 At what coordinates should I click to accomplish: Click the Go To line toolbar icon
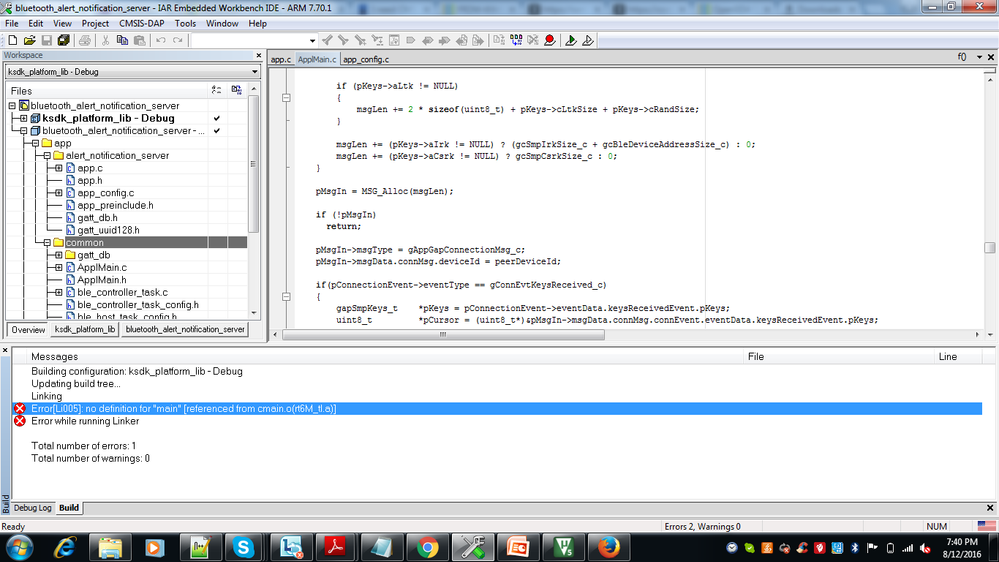(x=394, y=40)
